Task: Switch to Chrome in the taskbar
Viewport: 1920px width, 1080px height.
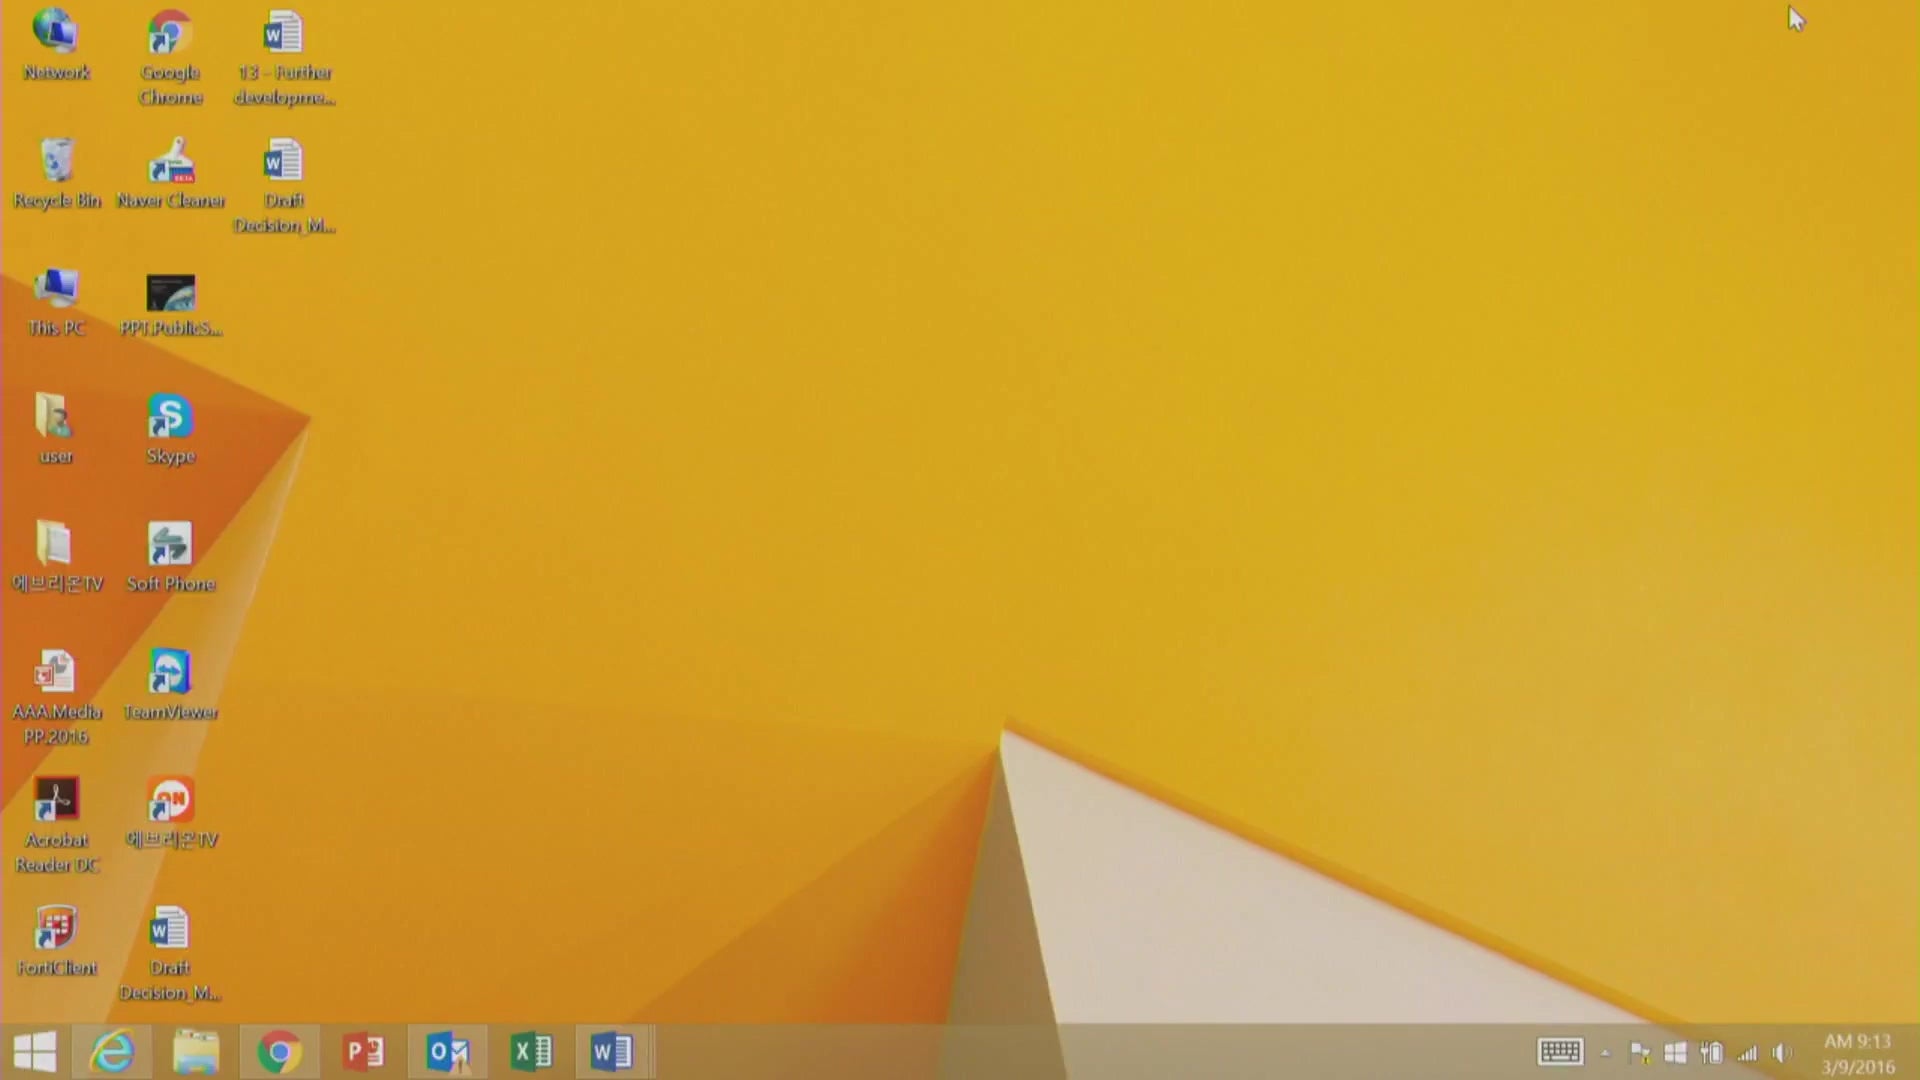Action: click(x=280, y=1052)
